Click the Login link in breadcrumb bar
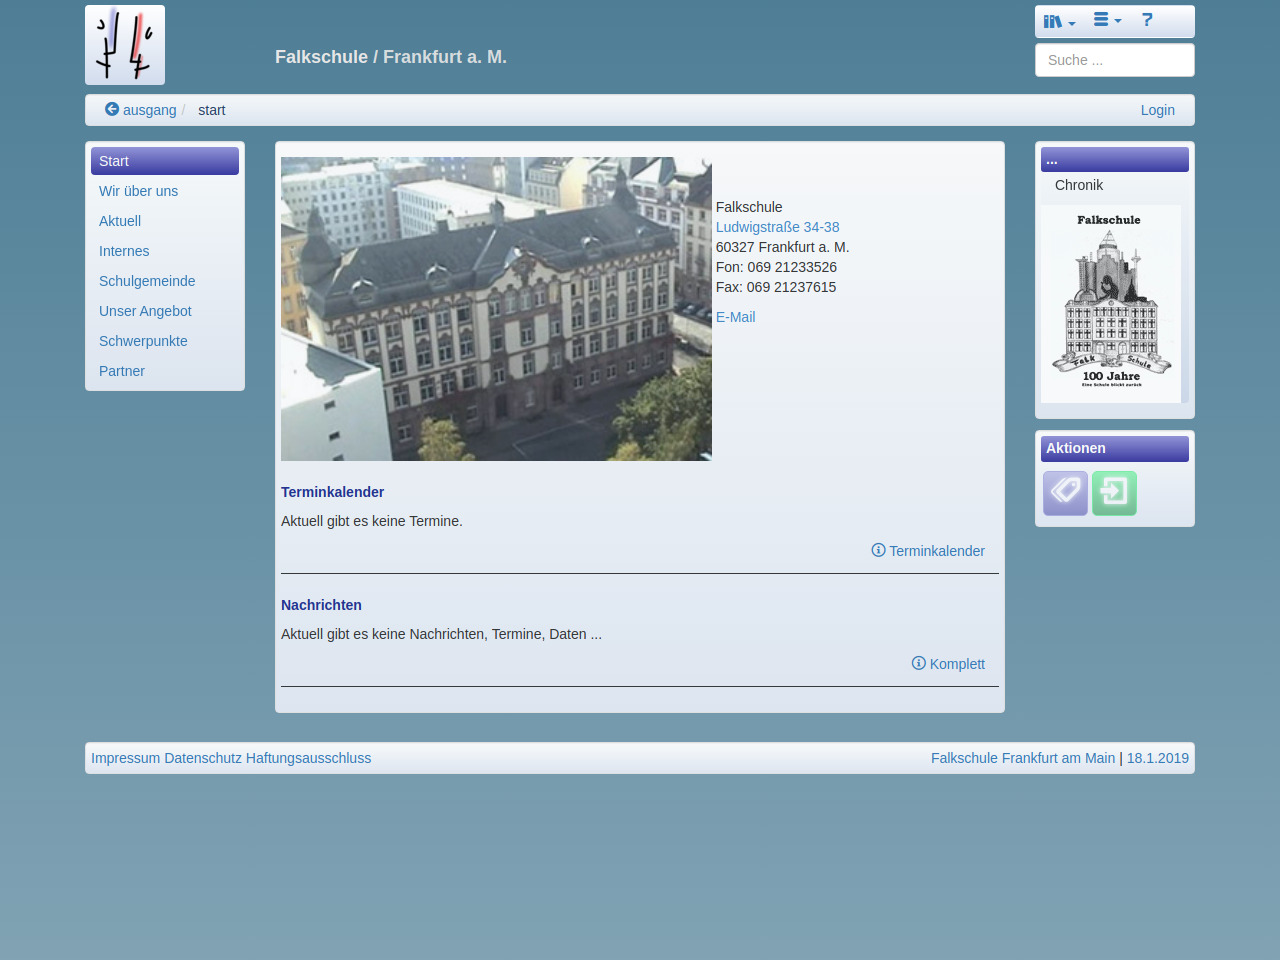 pos(1157,110)
